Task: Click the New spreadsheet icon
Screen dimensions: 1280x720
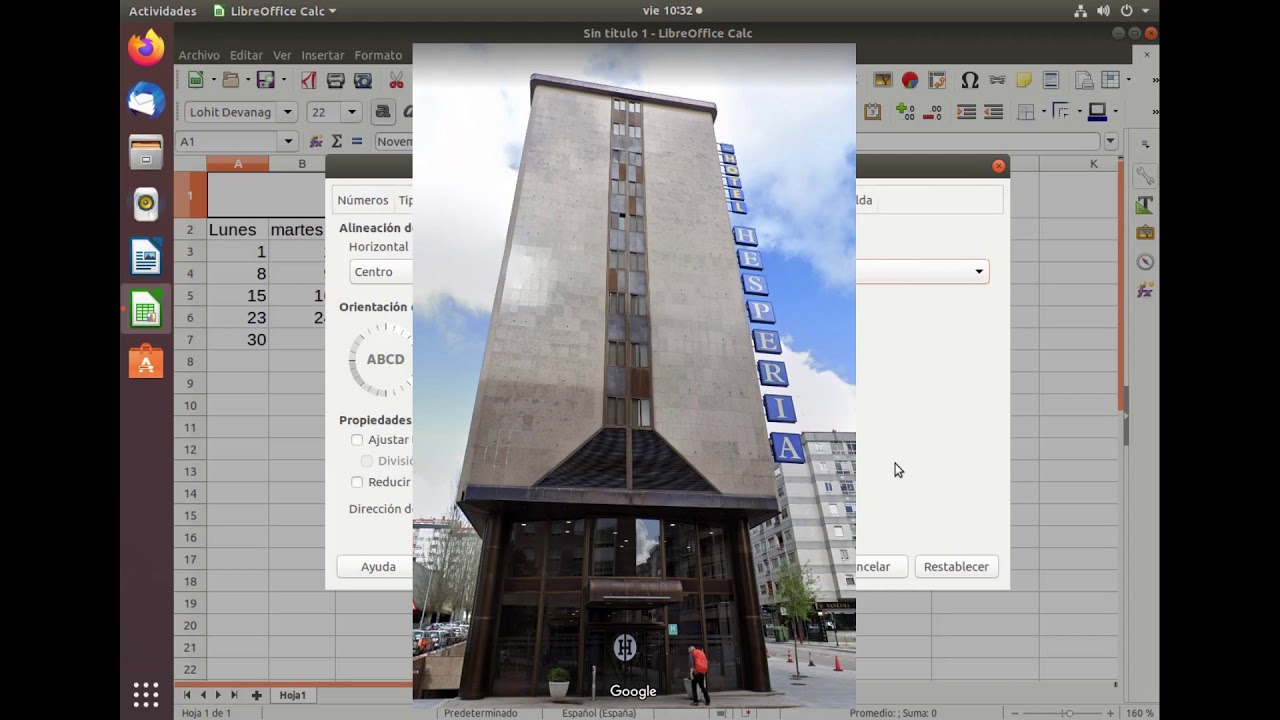Action: (x=196, y=80)
